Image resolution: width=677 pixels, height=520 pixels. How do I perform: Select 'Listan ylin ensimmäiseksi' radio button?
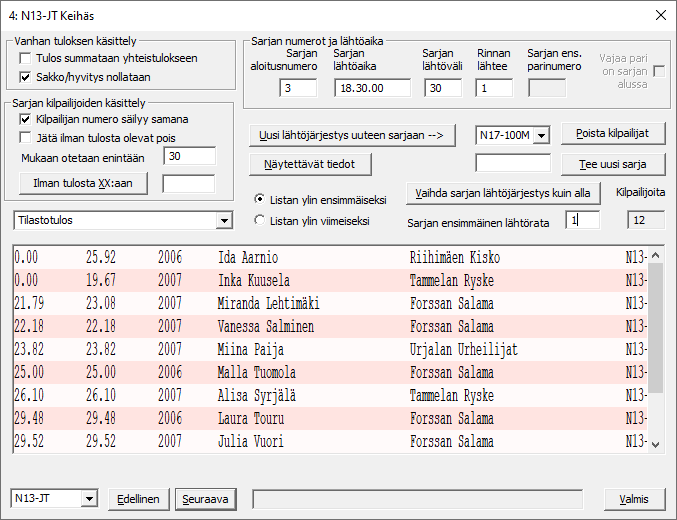tap(260, 198)
